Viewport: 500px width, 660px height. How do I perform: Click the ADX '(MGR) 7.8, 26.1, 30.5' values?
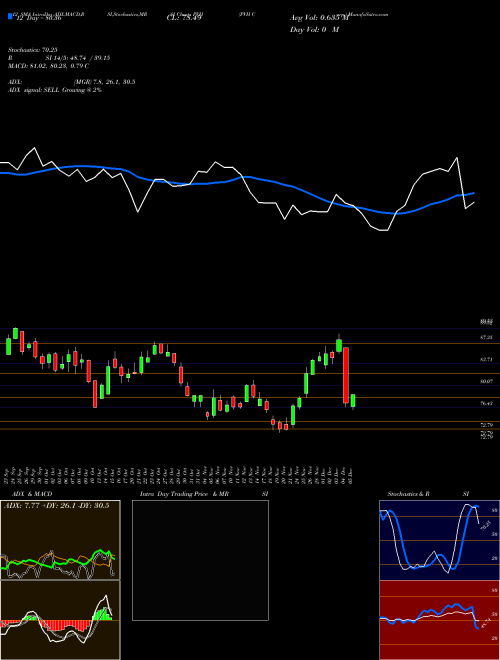104,82
